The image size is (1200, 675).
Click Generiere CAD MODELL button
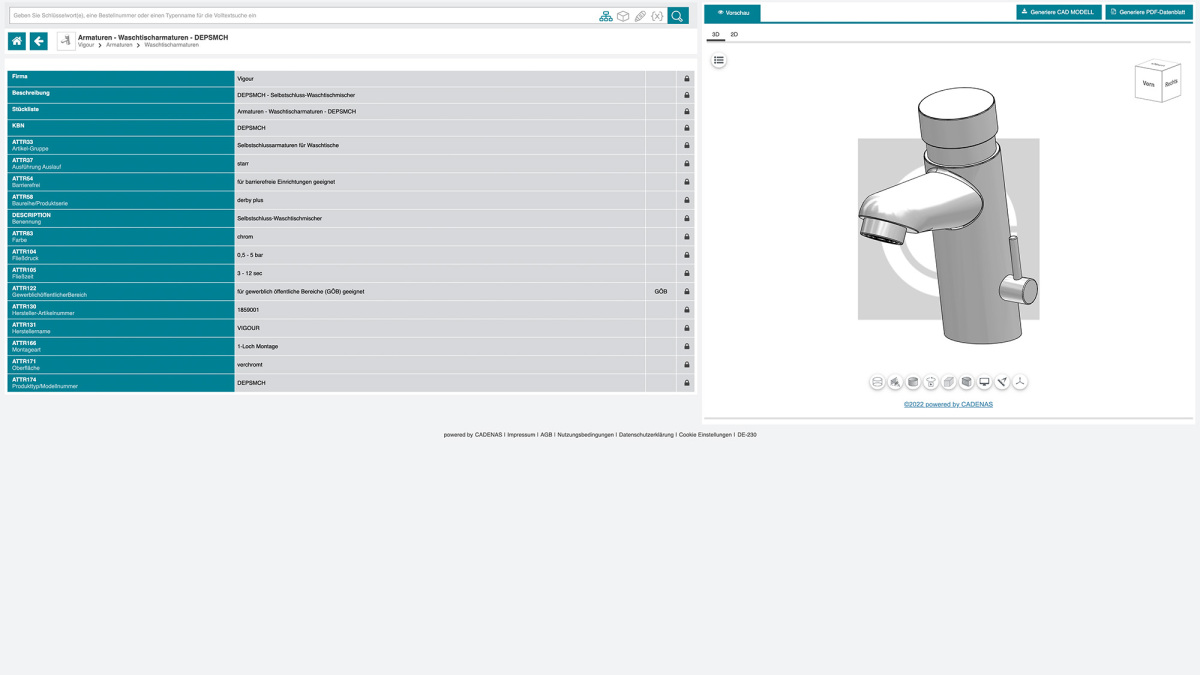coord(1058,12)
